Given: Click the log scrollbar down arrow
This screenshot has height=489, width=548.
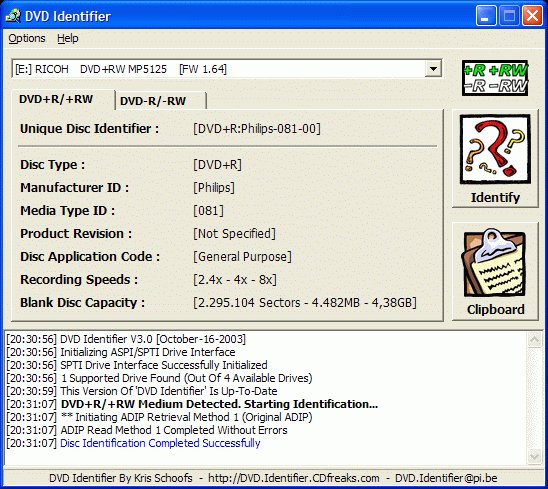Looking at the screenshot, I should pyautogui.click(x=534, y=457).
